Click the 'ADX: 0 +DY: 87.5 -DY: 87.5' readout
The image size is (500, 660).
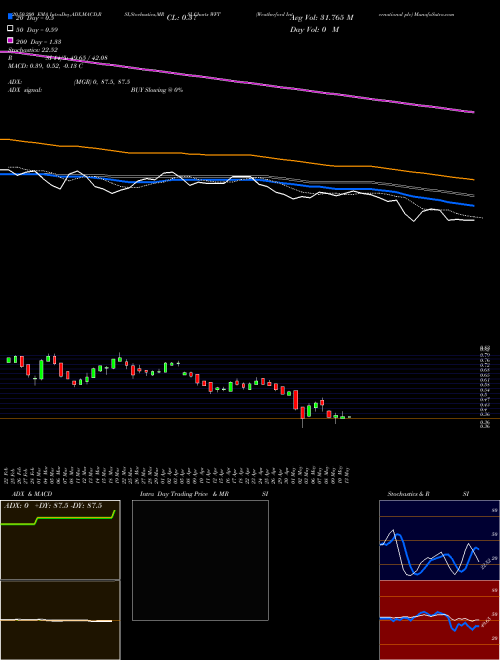click(53, 506)
